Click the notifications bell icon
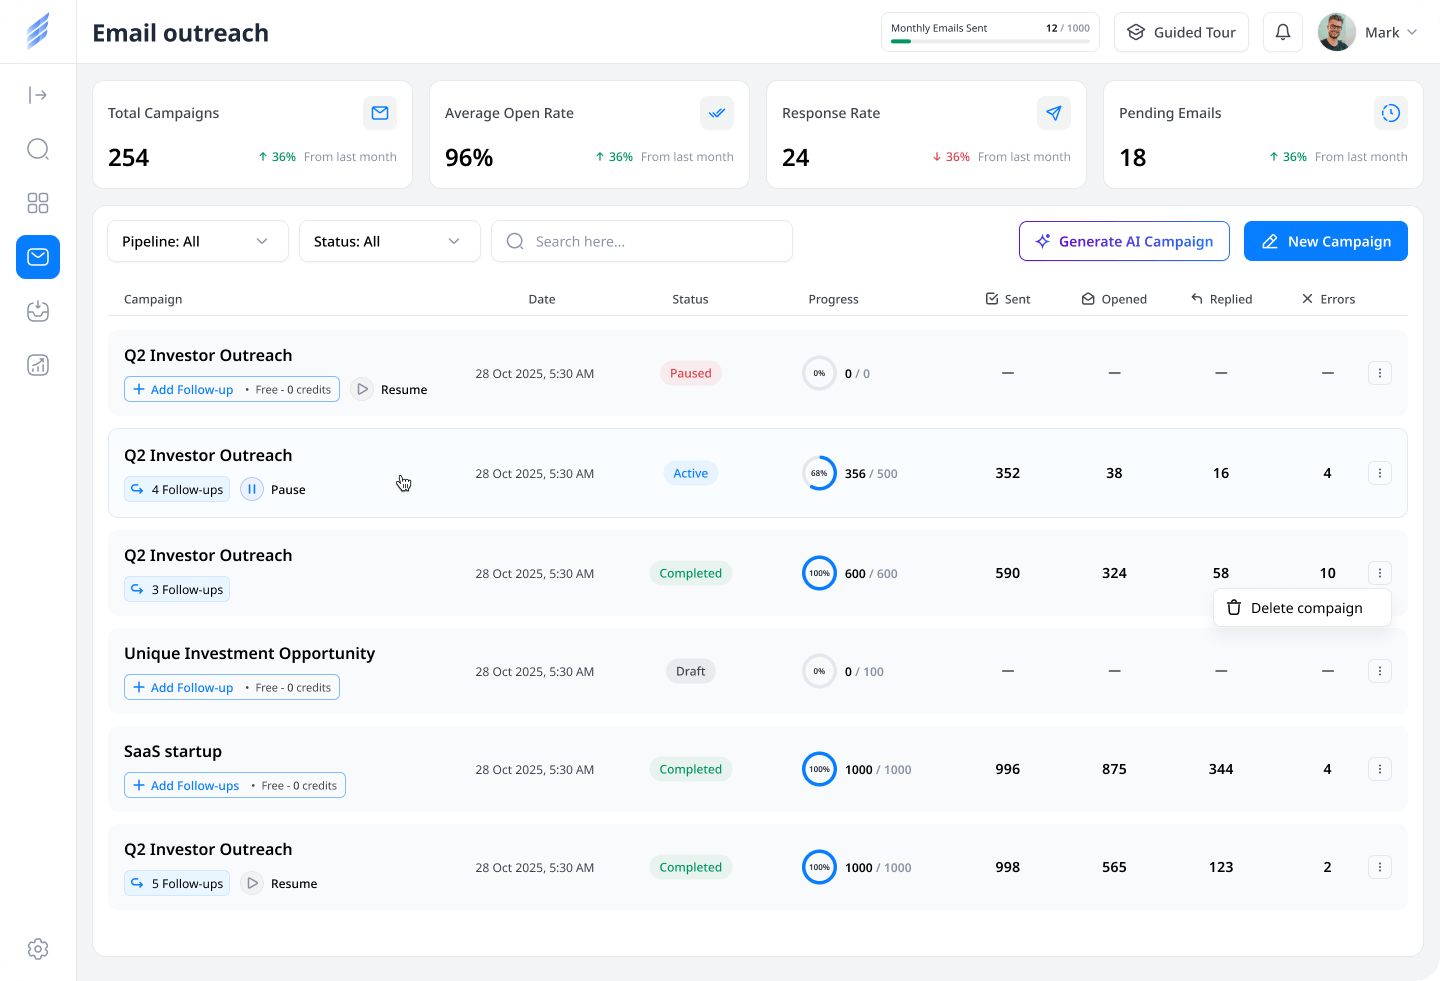Screen dimensions: 1440x981 [1283, 32]
